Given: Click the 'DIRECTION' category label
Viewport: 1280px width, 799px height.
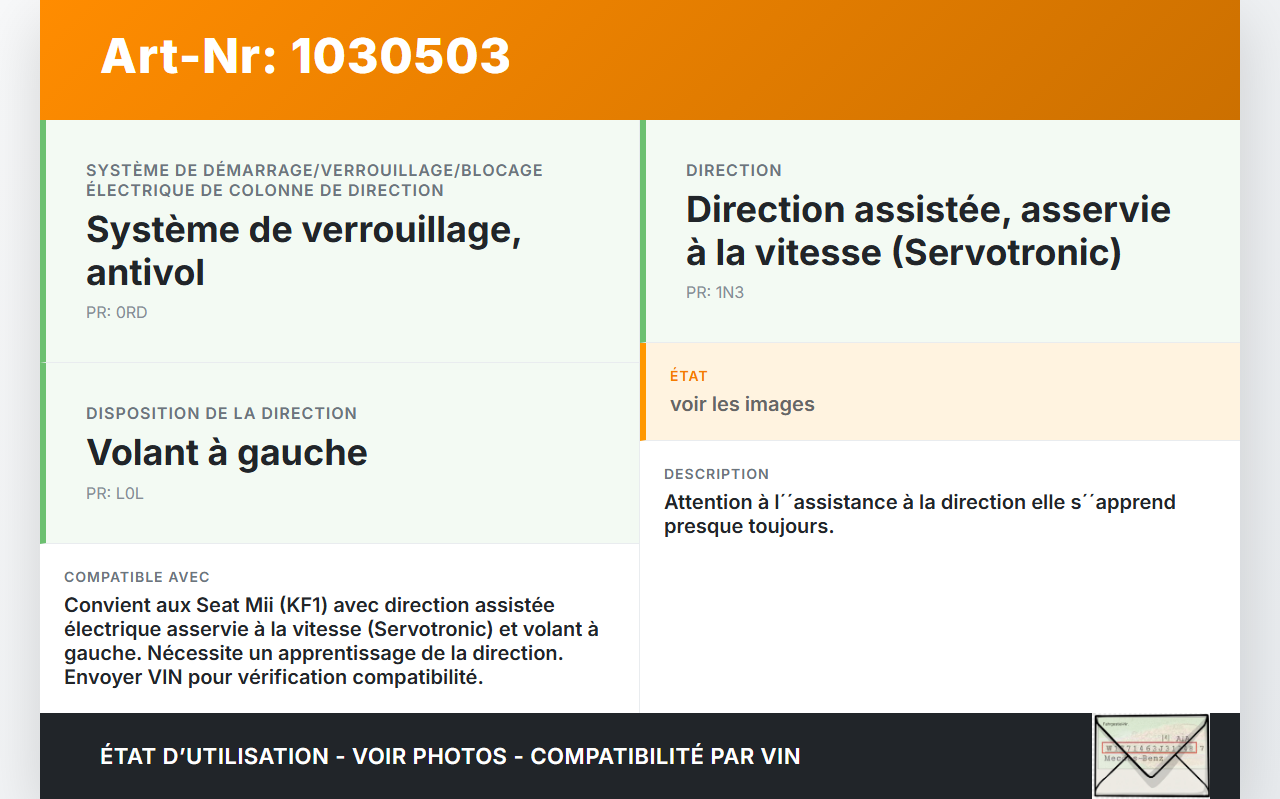Looking at the screenshot, I should 734,170.
